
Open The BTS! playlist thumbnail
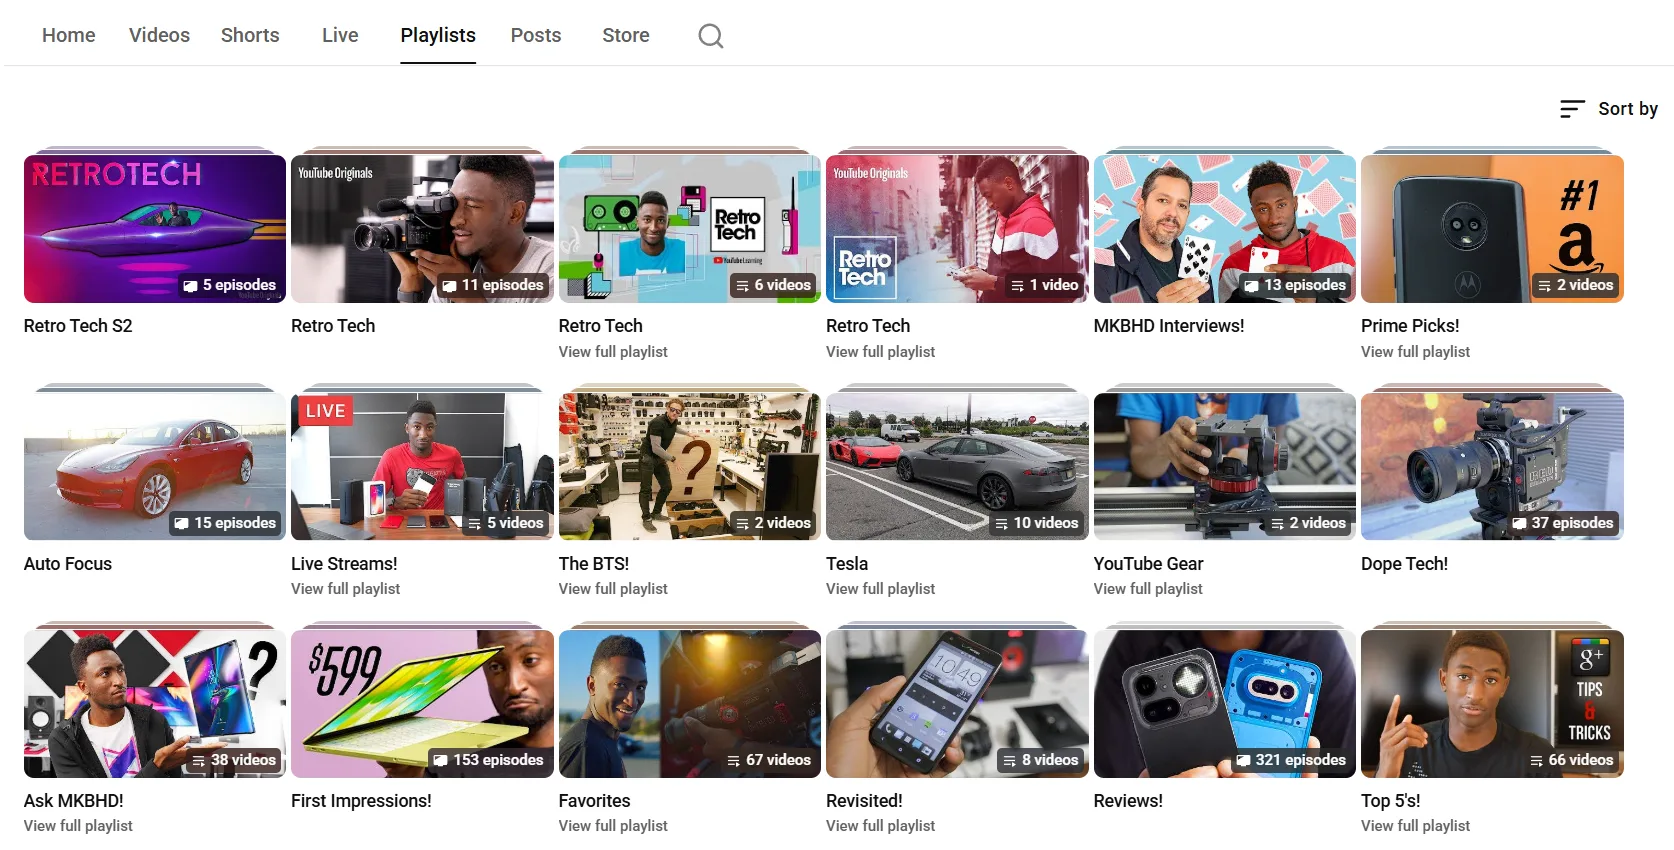pyautogui.click(x=690, y=466)
